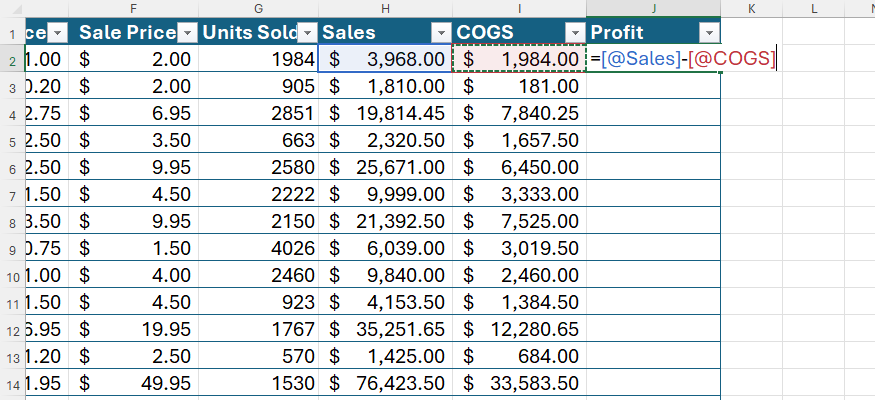875x400 pixels.
Task: Click COGS cell showing 12,280.65
Action: pyautogui.click(x=519, y=329)
